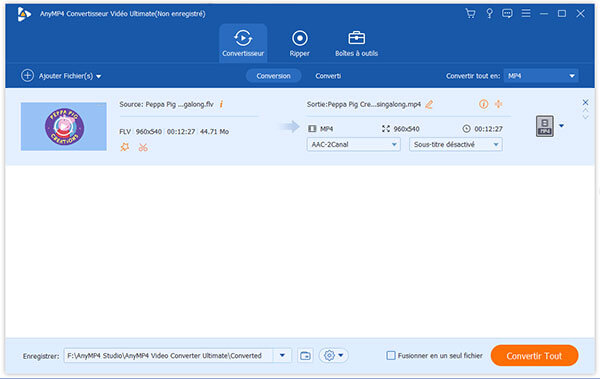The width and height of the screenshot is (600, 379).
Task: Show source file info icon
Action: pyautogui.click(x=221, y=104)
